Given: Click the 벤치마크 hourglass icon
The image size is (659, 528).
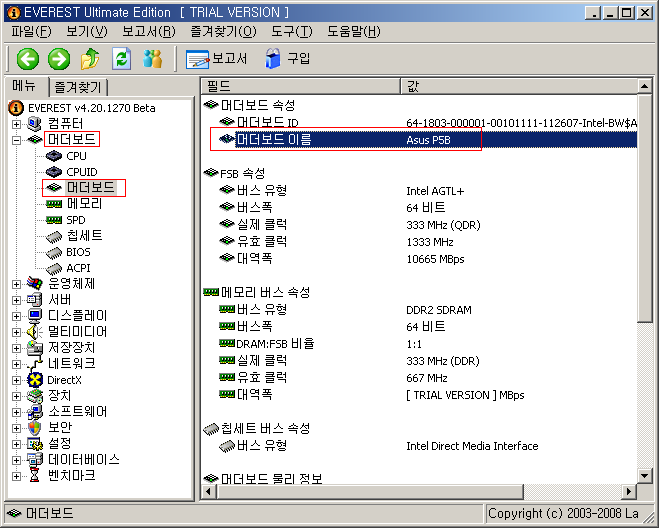Looking at the screenshot, I should point(34,475).
